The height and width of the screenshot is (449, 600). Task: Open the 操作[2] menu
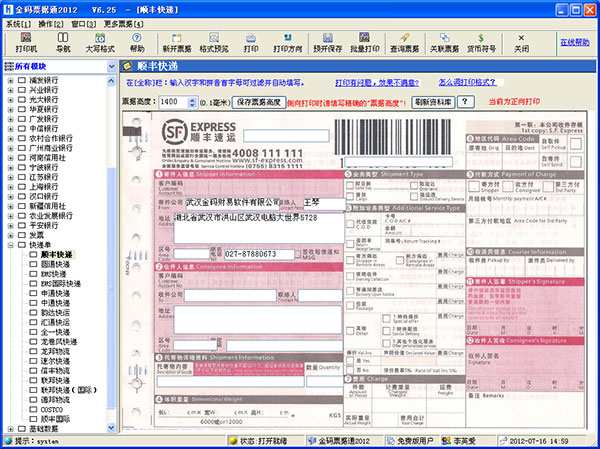click(51, 24)
